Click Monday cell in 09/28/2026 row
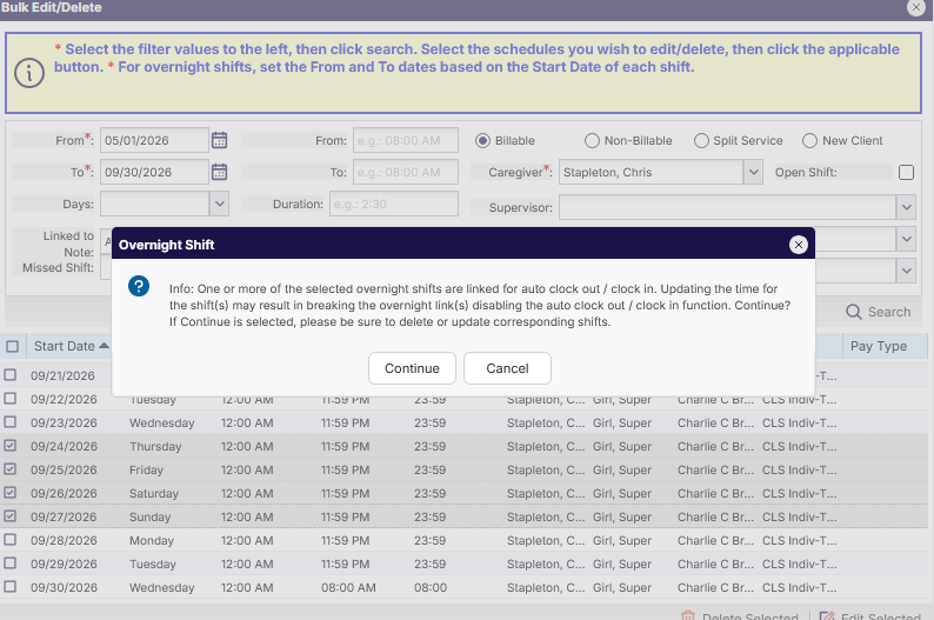Screen dimensions: 934x620 tap(151, 540)
